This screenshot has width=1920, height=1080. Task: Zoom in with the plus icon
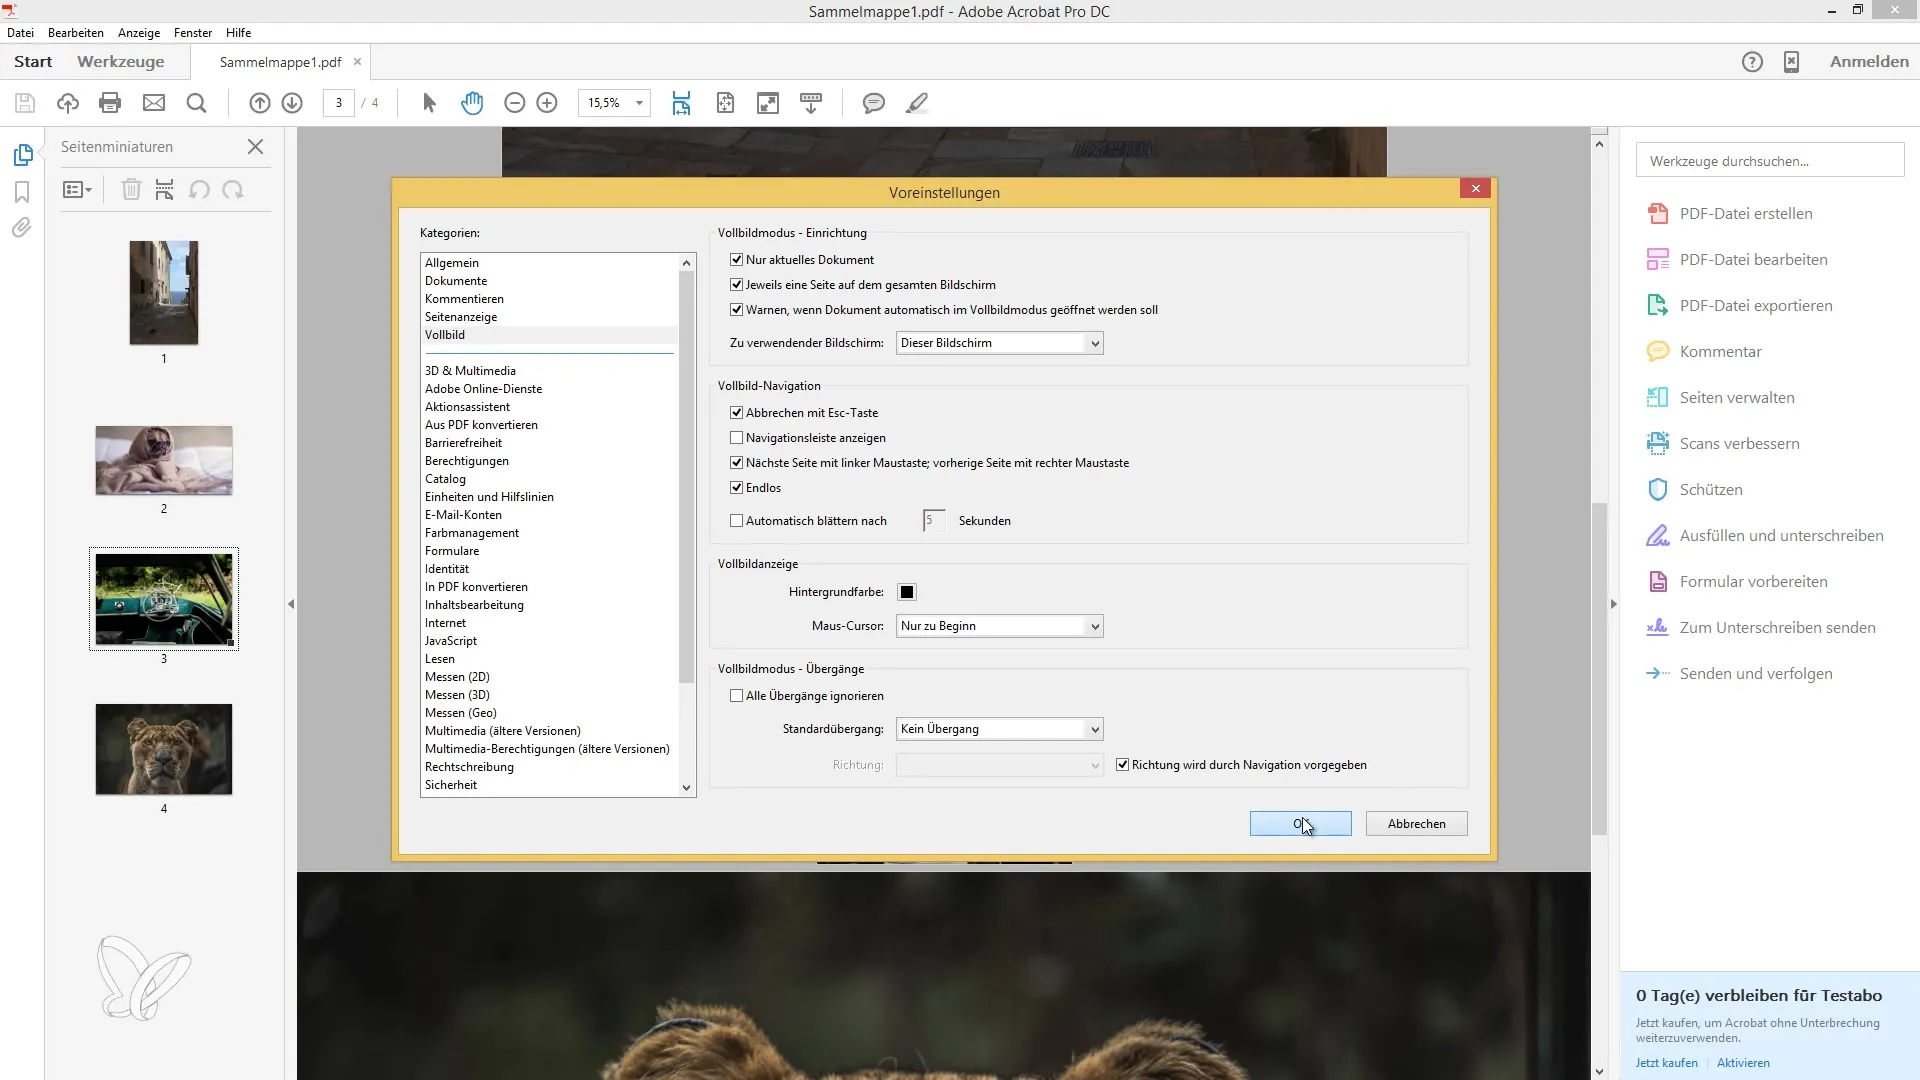click(547, 103)
